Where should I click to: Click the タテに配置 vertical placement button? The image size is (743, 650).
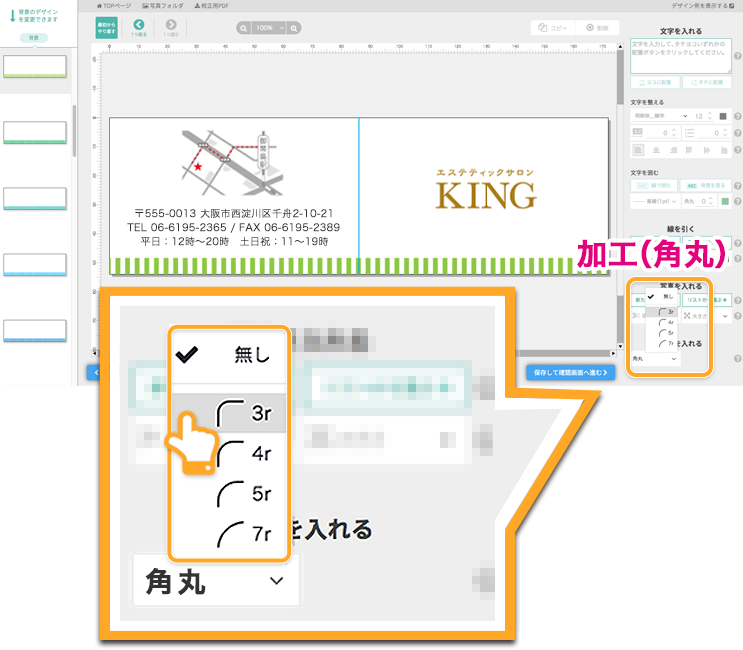pyautogui.click(x=707, y=82)
